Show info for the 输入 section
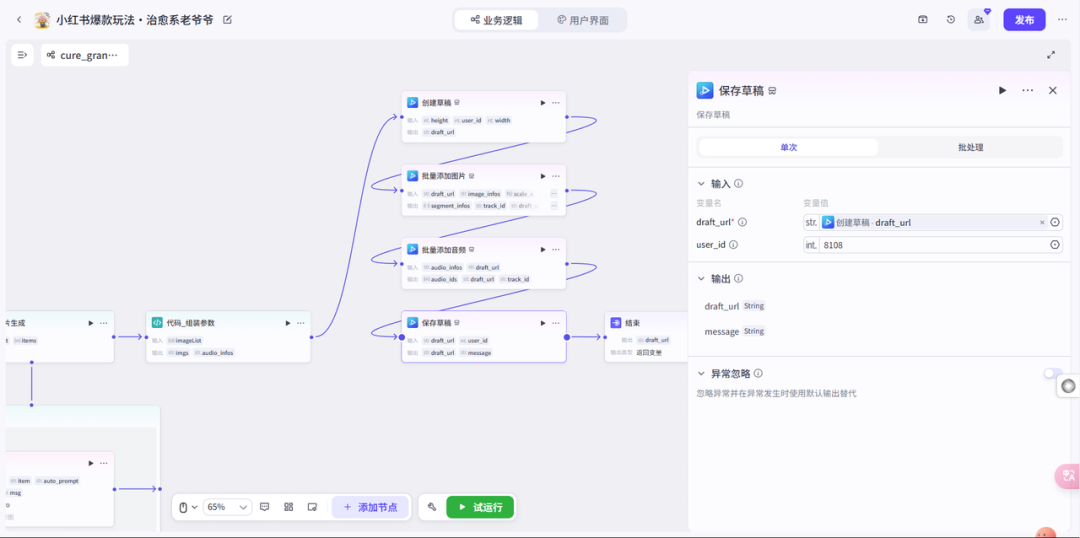1080x538 pixels. click(738, 184)
